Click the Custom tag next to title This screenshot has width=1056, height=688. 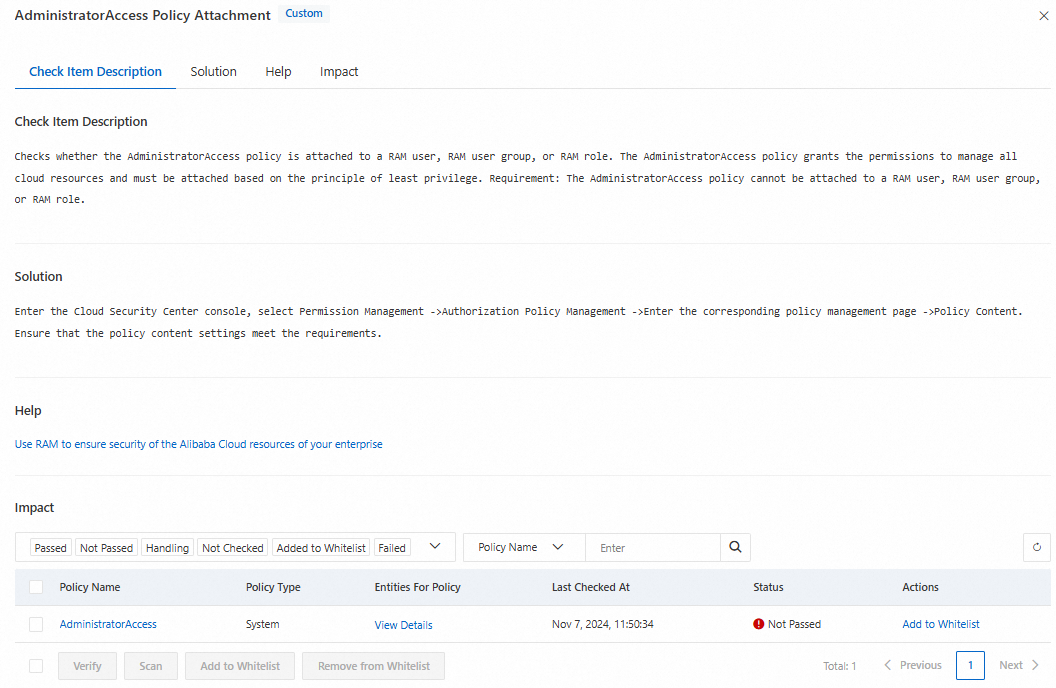[x=304, y=13]
